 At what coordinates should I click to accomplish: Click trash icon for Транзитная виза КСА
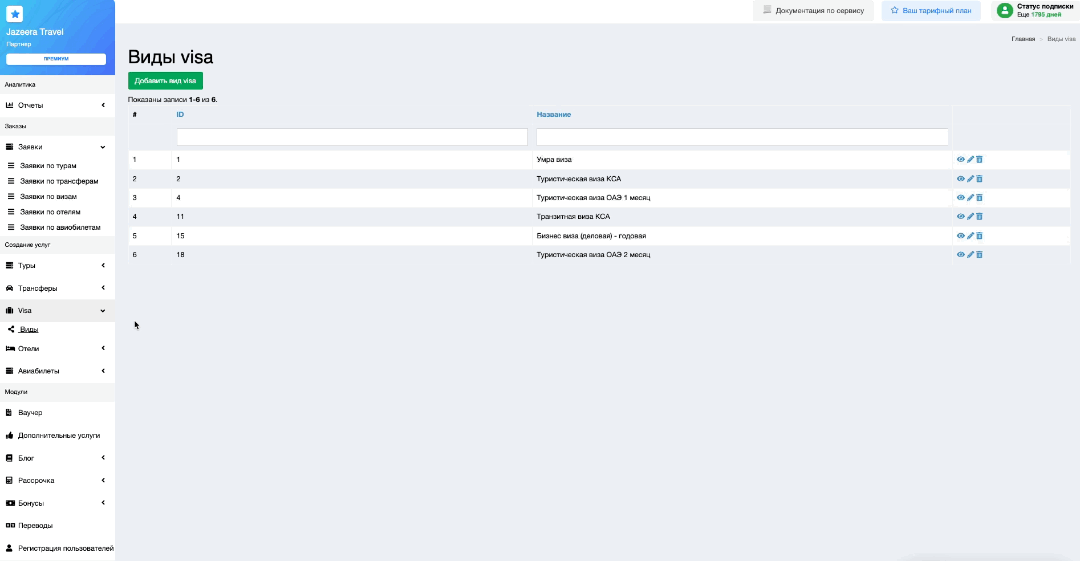point(980,217)
